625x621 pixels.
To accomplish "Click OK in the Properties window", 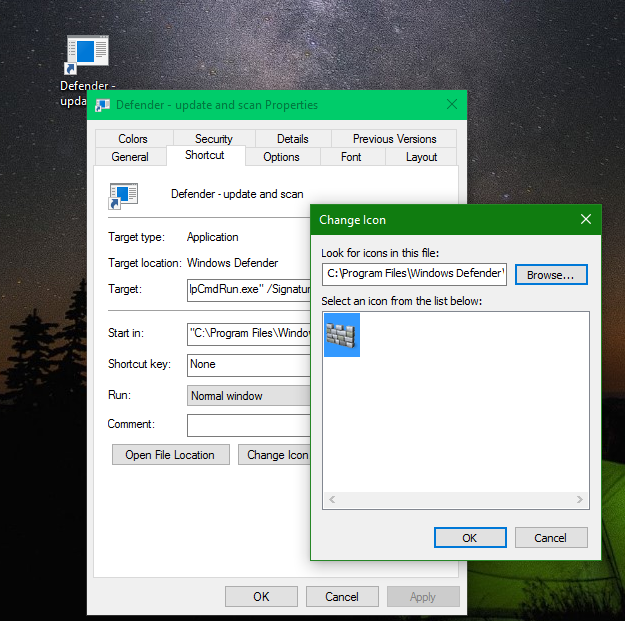I will [x=261, y=597].
